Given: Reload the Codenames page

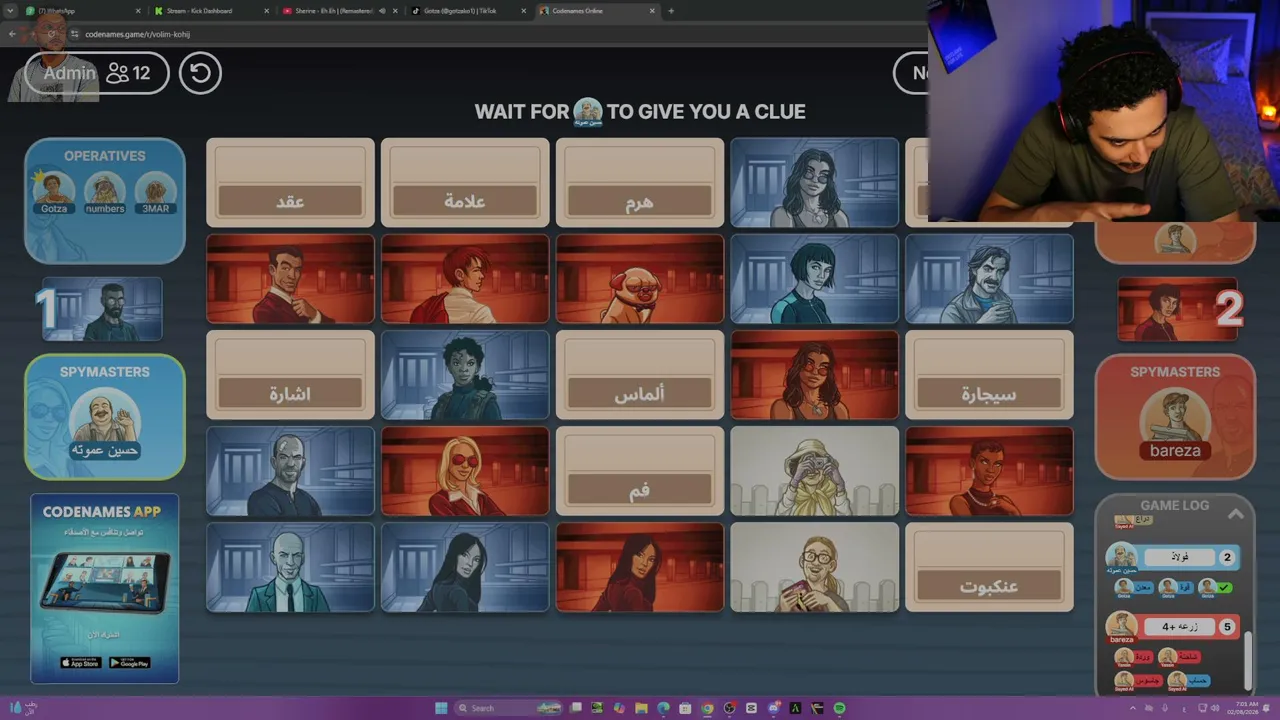Looking at the screenshot, I should (x=52, y=34).
